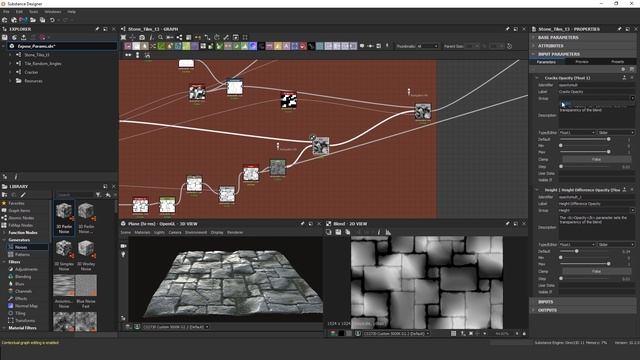This screenshot has height=360, width=640.
Task: Open the Float1 type dropdown for Cracks Opacity
Action: click(x=577, y=133)
